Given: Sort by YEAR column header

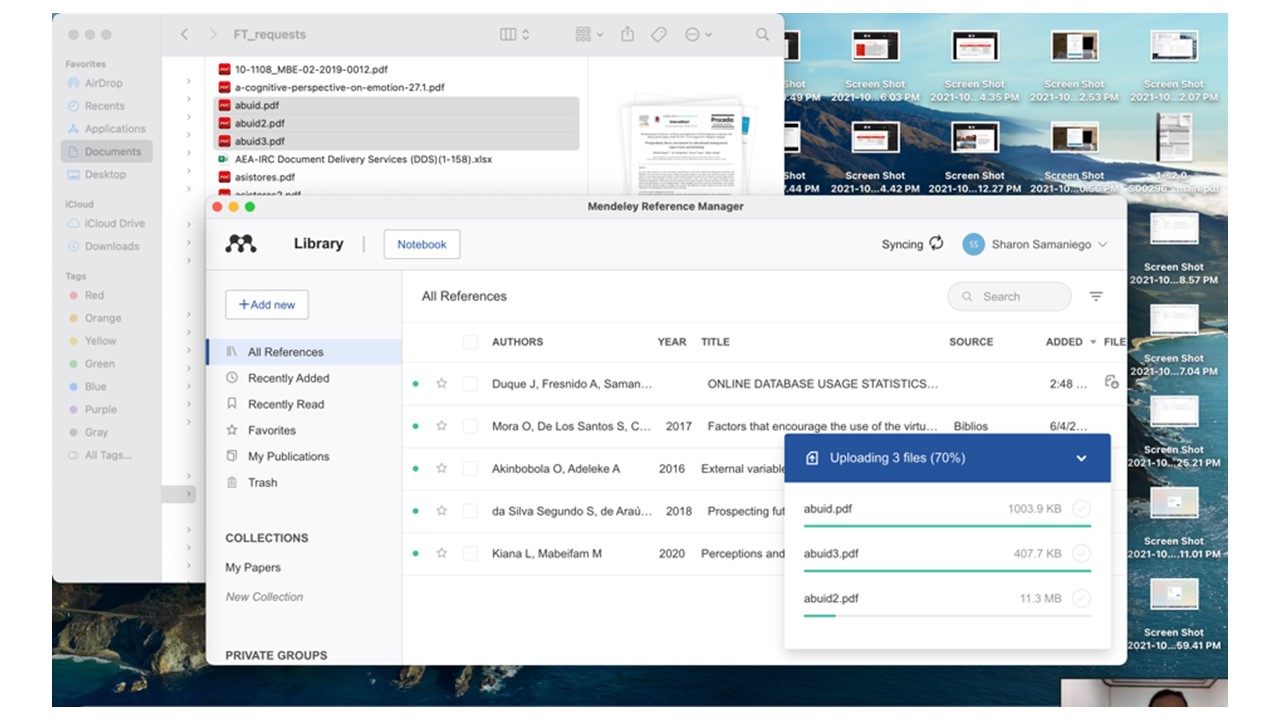Looking at the screenshot, I should (x=672, y=342).
